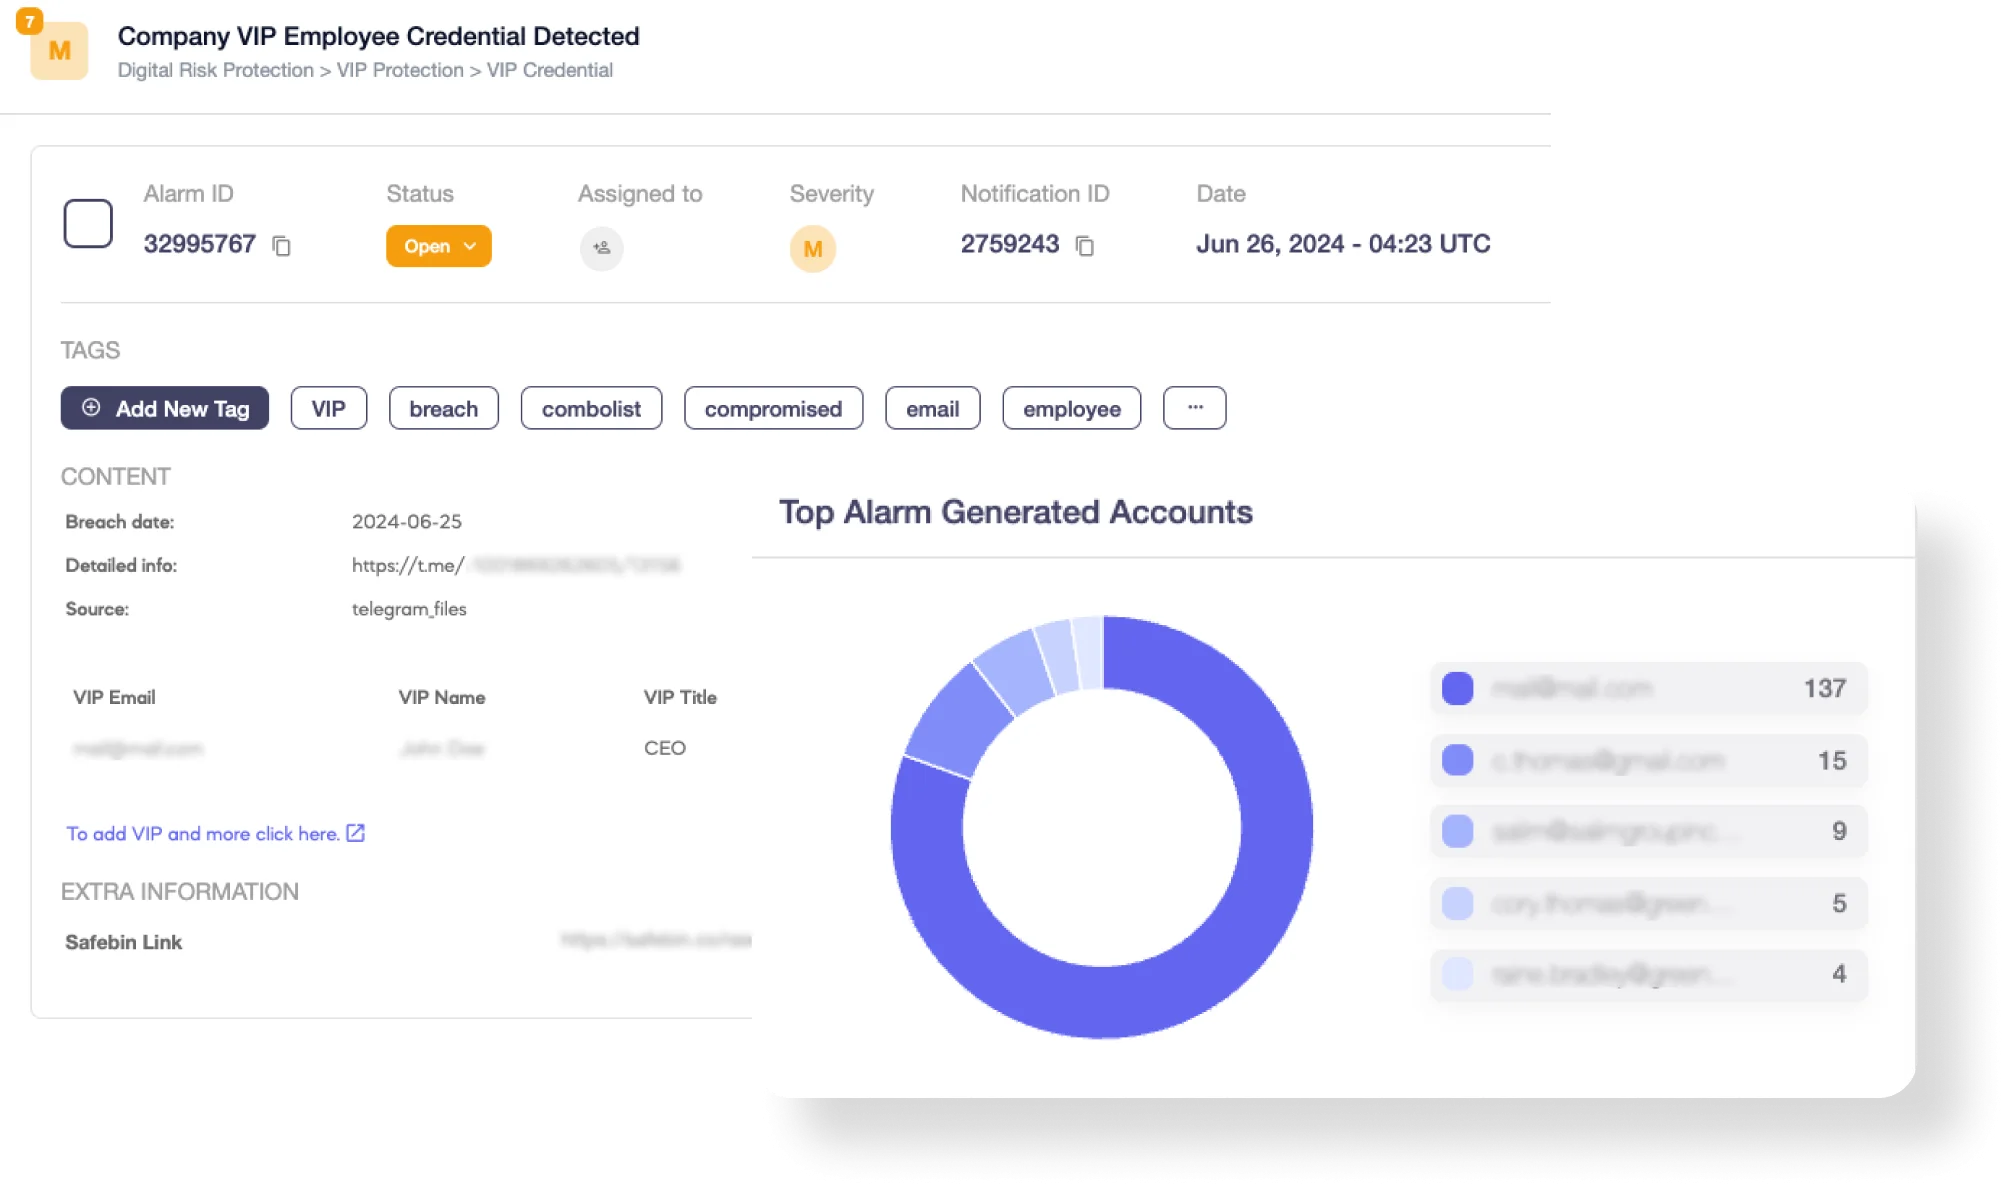Screen dimensions: 2012x1192
Task: Click the assign user icon in Assigned to
Action: [602, 244]
